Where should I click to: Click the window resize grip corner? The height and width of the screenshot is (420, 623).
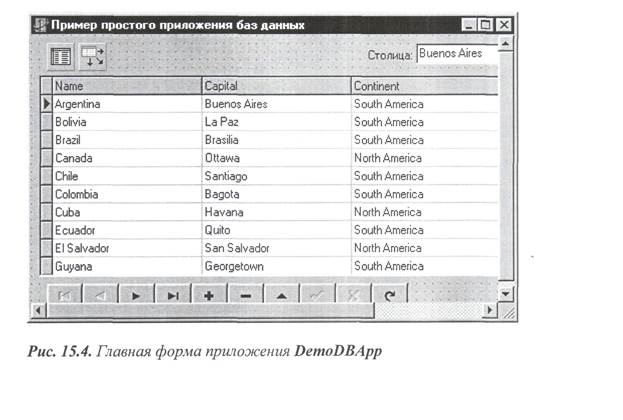pyautogui.click(x=508, y=312)
